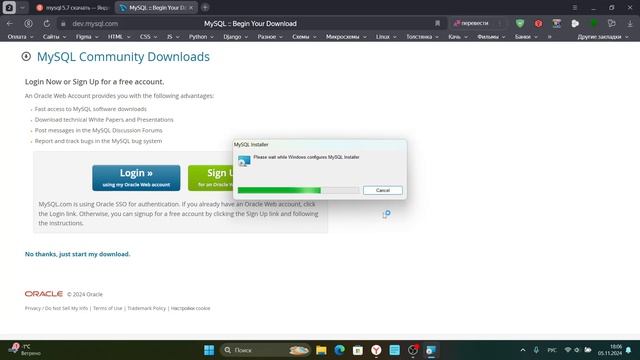
Task: Click the MySQL Installer dialog title bar
Action: [319, 144]
